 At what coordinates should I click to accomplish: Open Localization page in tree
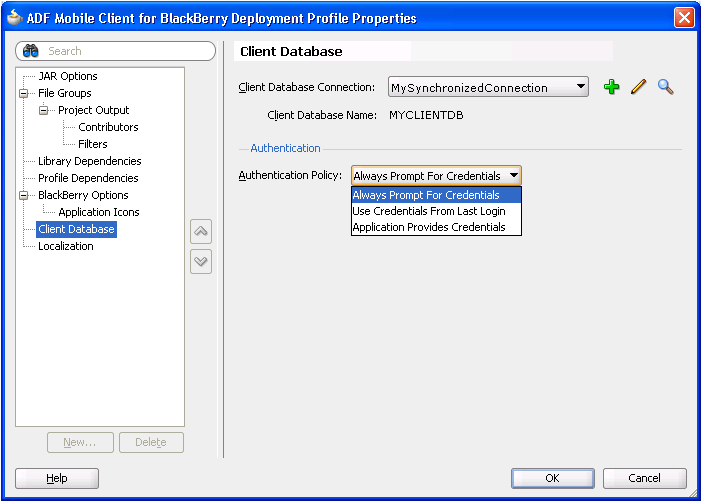[66, 246]
